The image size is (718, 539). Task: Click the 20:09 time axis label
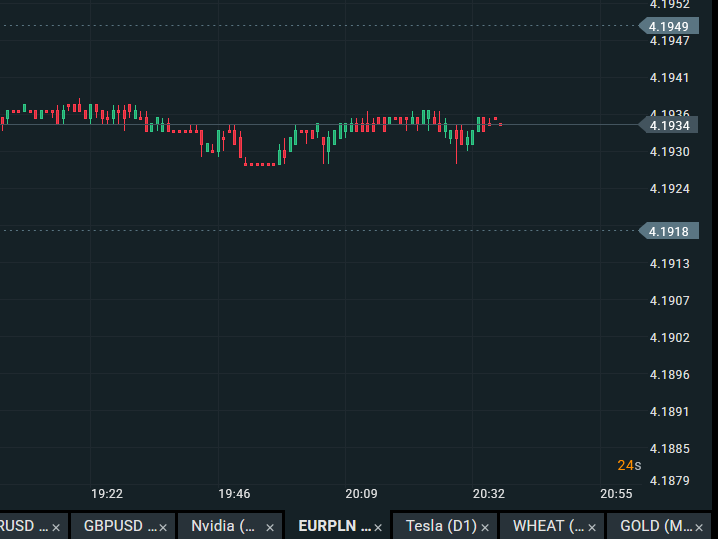point(361,494)
